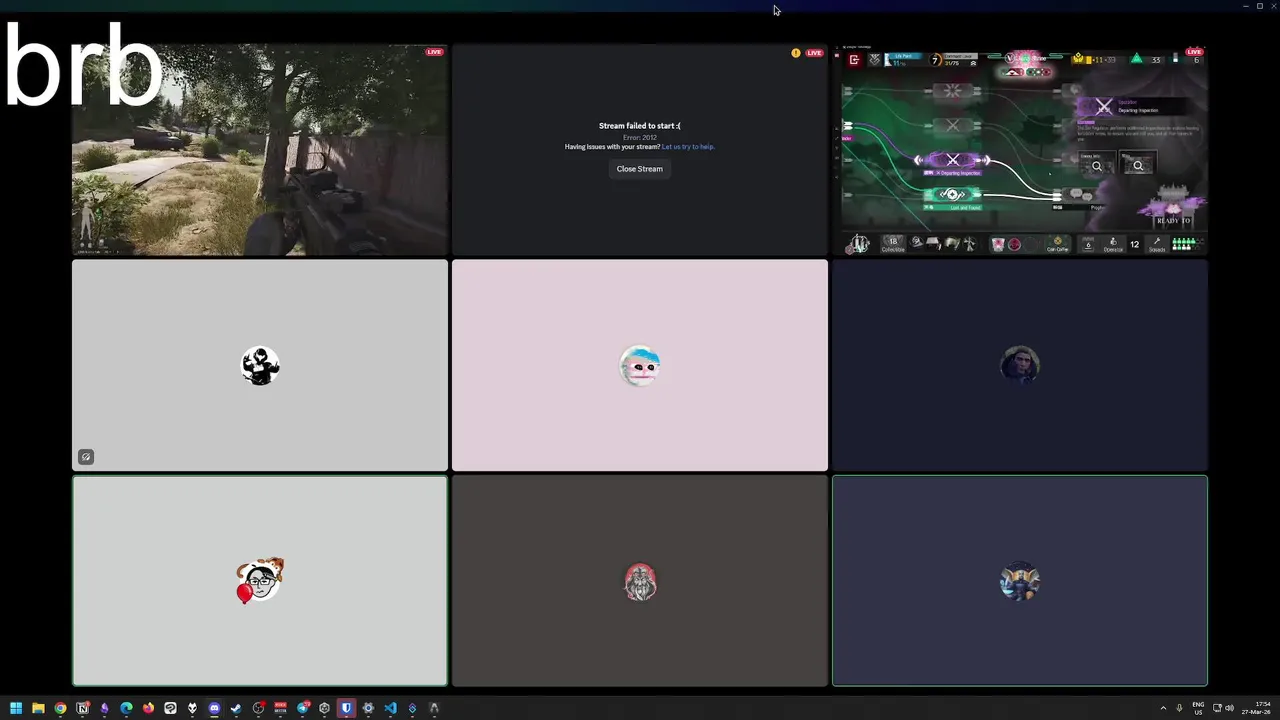Select the pink tile with blue-haired avatar
Viewport: 1280px width, 720px height.
pyautogui.click(x=640, y=365)
